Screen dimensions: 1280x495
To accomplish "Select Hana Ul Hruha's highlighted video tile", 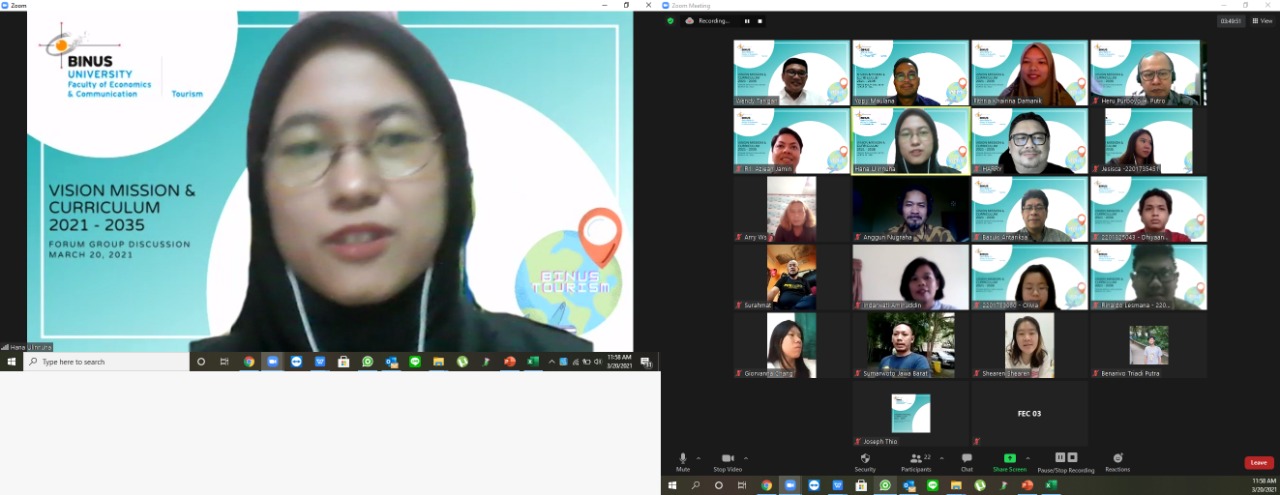I will 911,141.
